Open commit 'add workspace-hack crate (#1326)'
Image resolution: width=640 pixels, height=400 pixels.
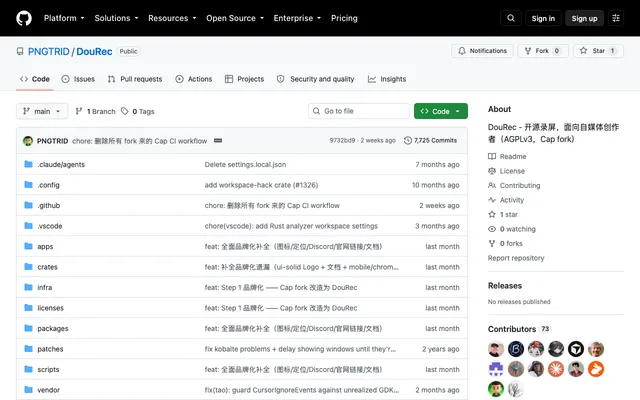coord(261,184)
